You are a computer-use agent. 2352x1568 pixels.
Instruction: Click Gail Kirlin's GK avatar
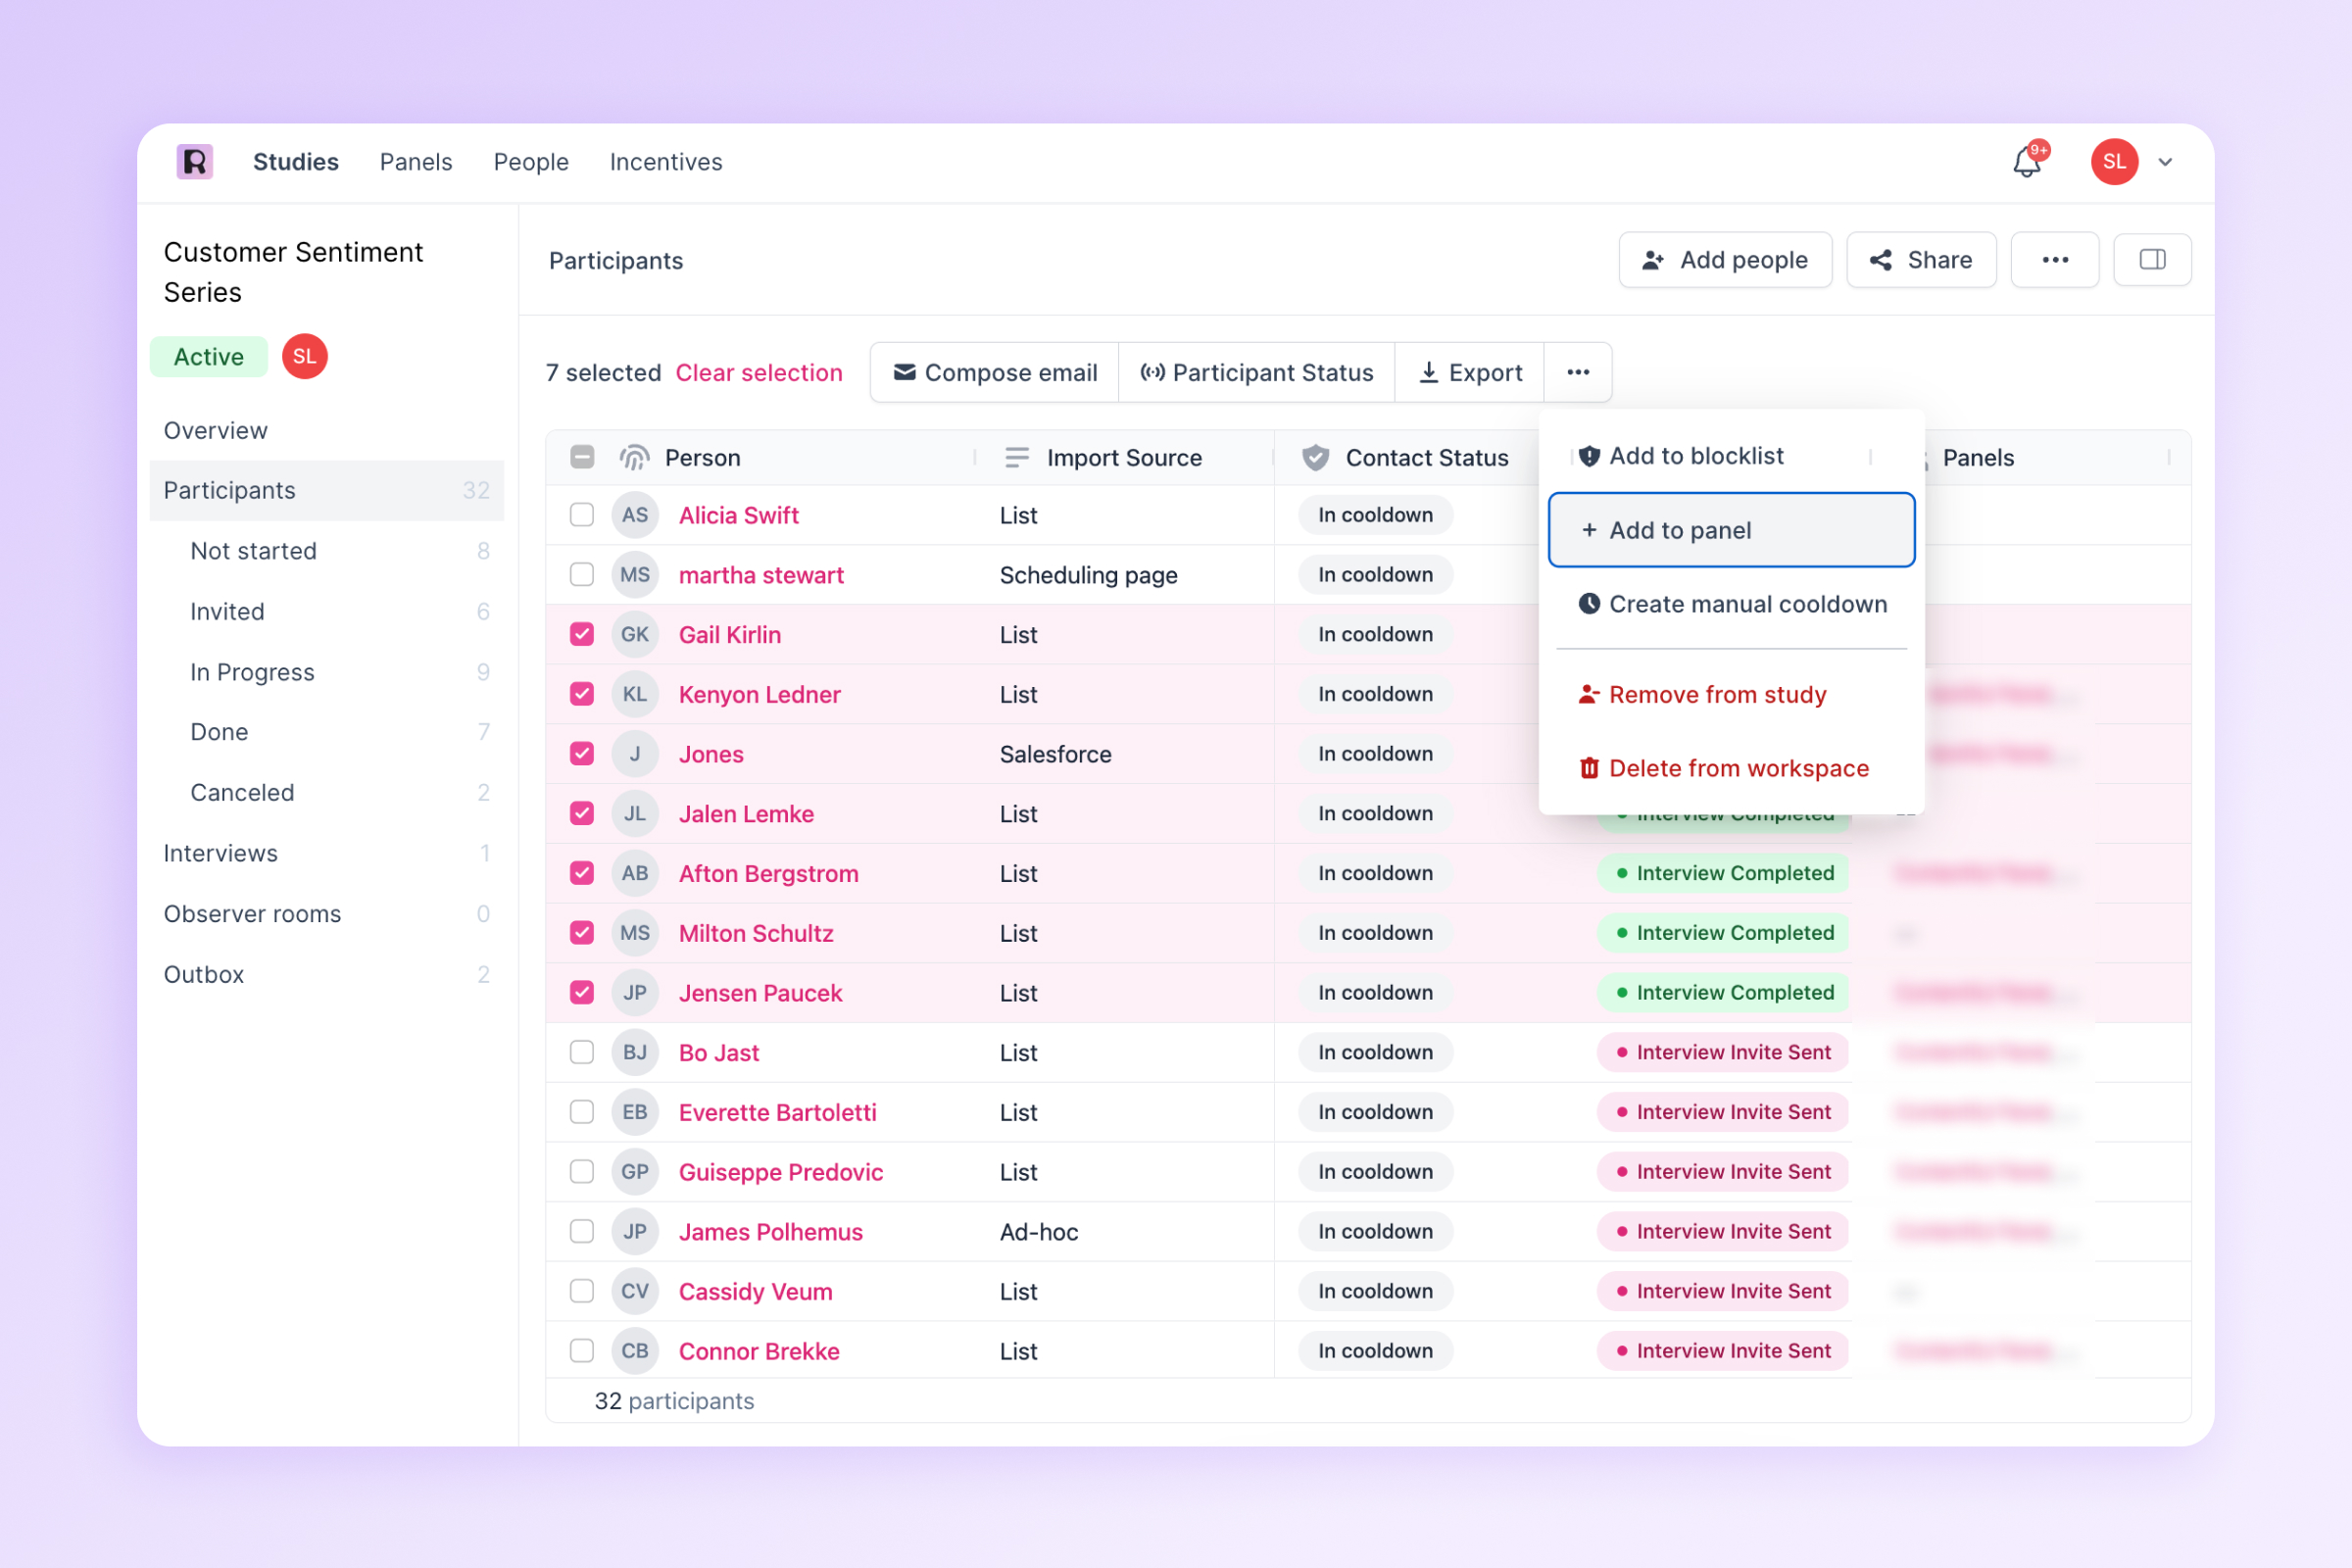tap(635, 634)
